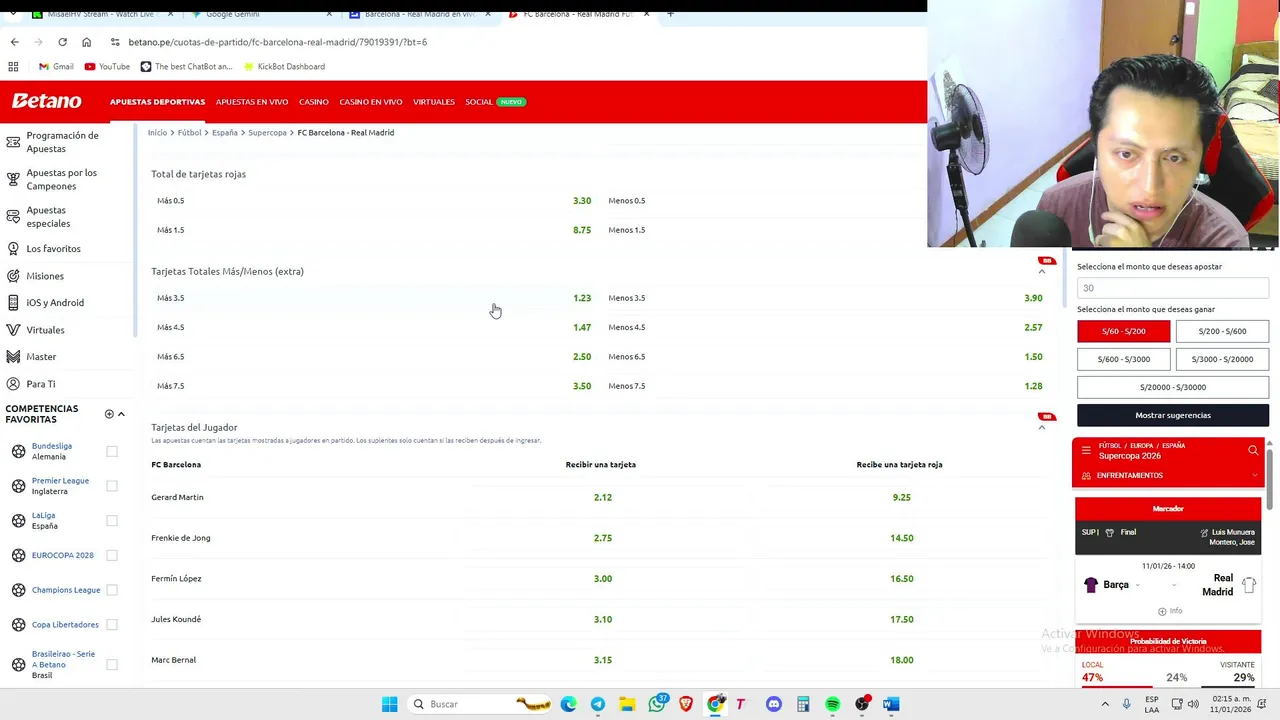Go to Casino en Vivo section
Image resolution: width=1280 pixels, height=720 pixels.
[371, 102]
